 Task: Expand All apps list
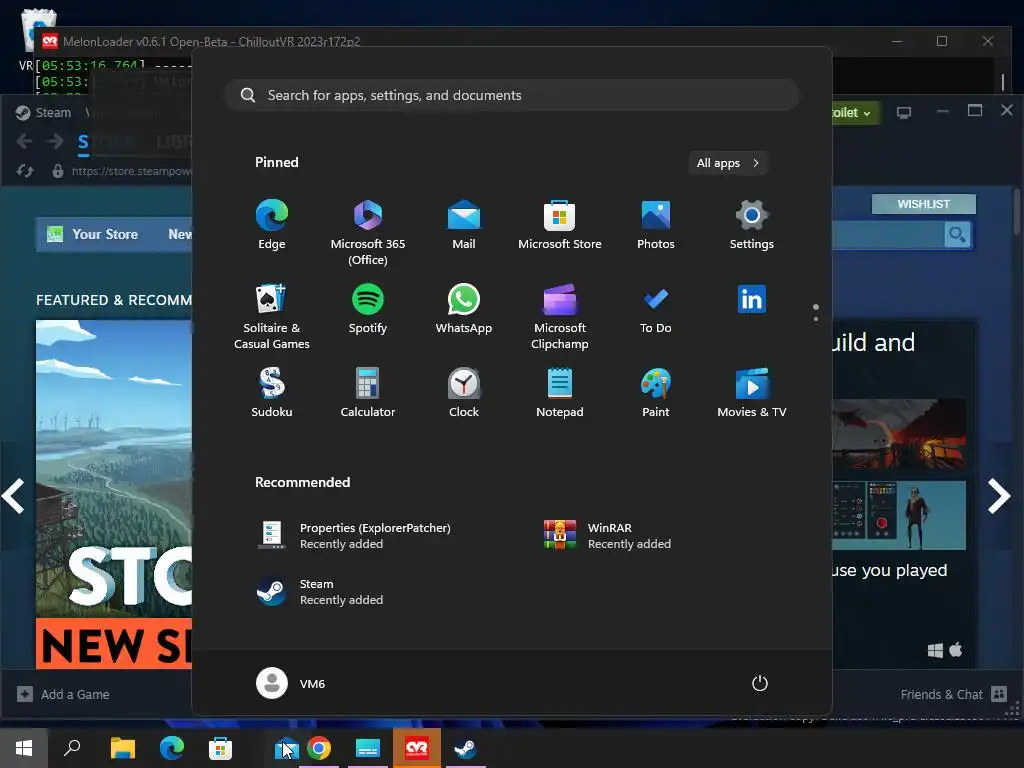[728, 163]
